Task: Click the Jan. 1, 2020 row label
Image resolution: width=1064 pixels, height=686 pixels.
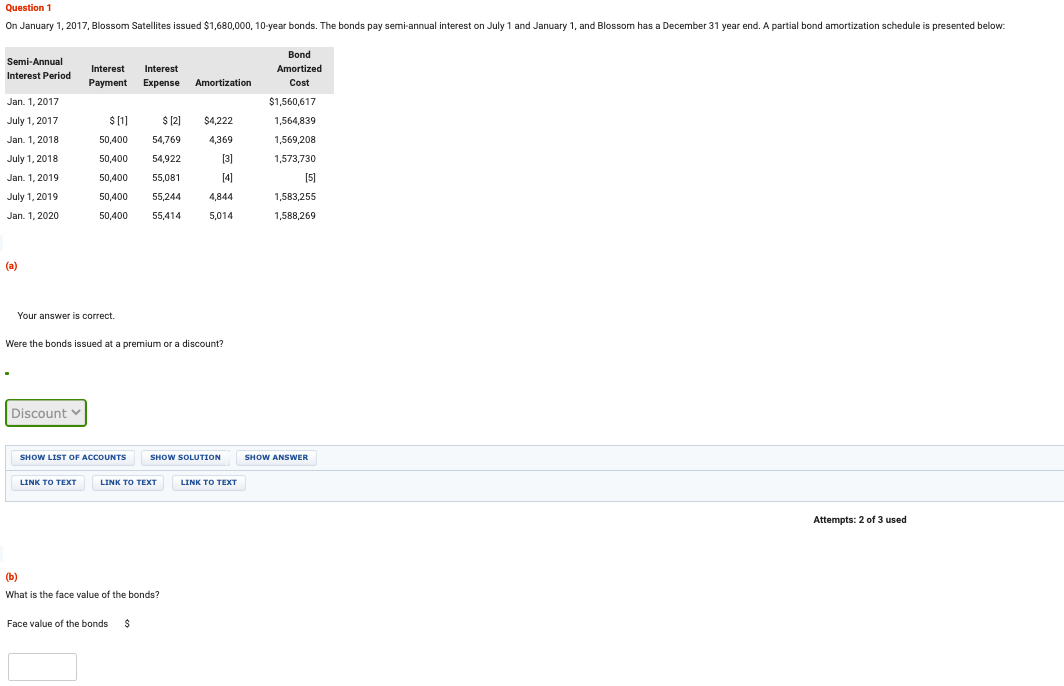Action: 33,216
